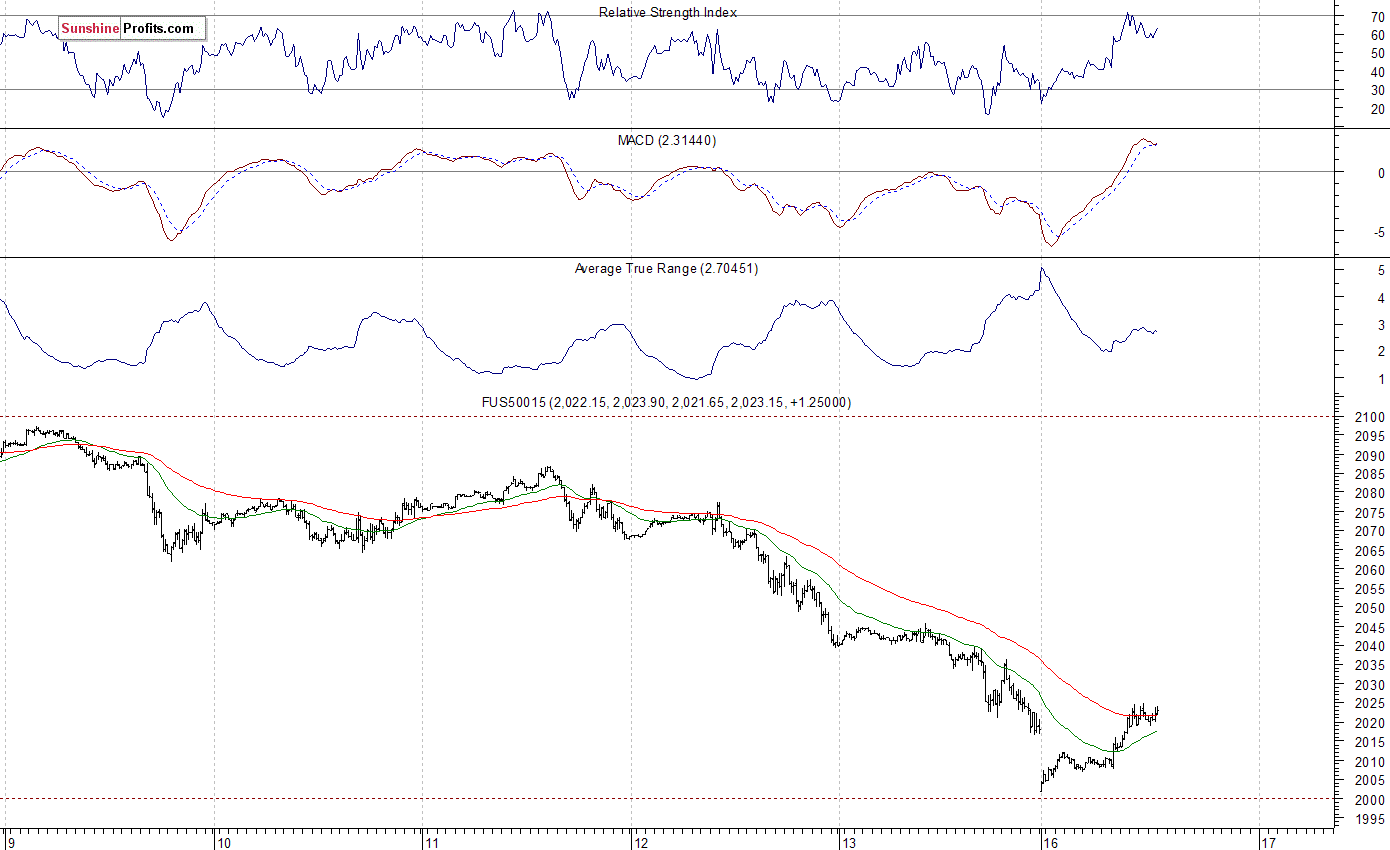Select the Relative Strength Index title
The width and height of the screenshot is (1390, 850).
pos(668,12)
